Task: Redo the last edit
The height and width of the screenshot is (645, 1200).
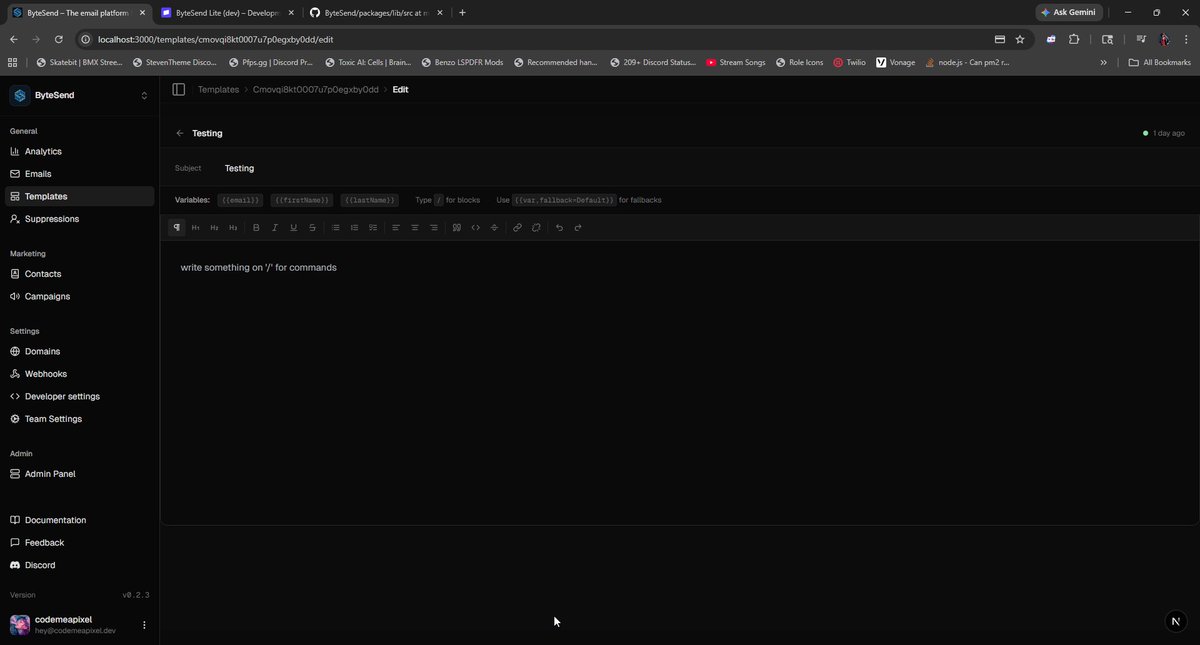Action: point(578,227)
